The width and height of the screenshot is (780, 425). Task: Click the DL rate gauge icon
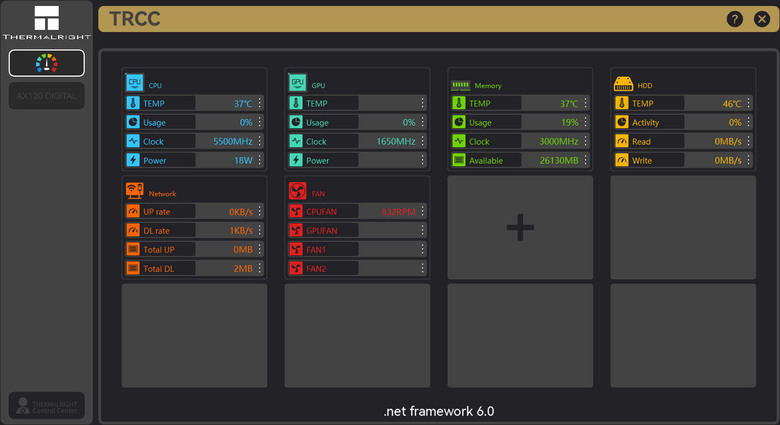tap(133, 230)
